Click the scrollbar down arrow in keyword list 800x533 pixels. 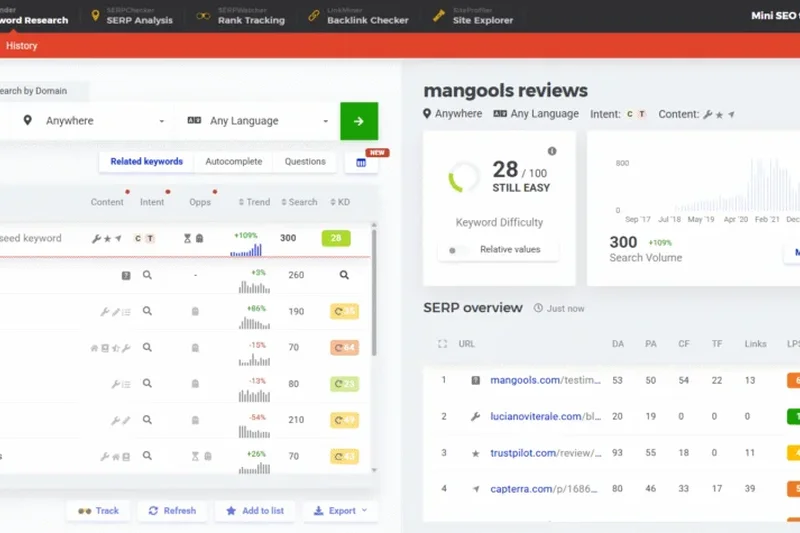[374, 470]
